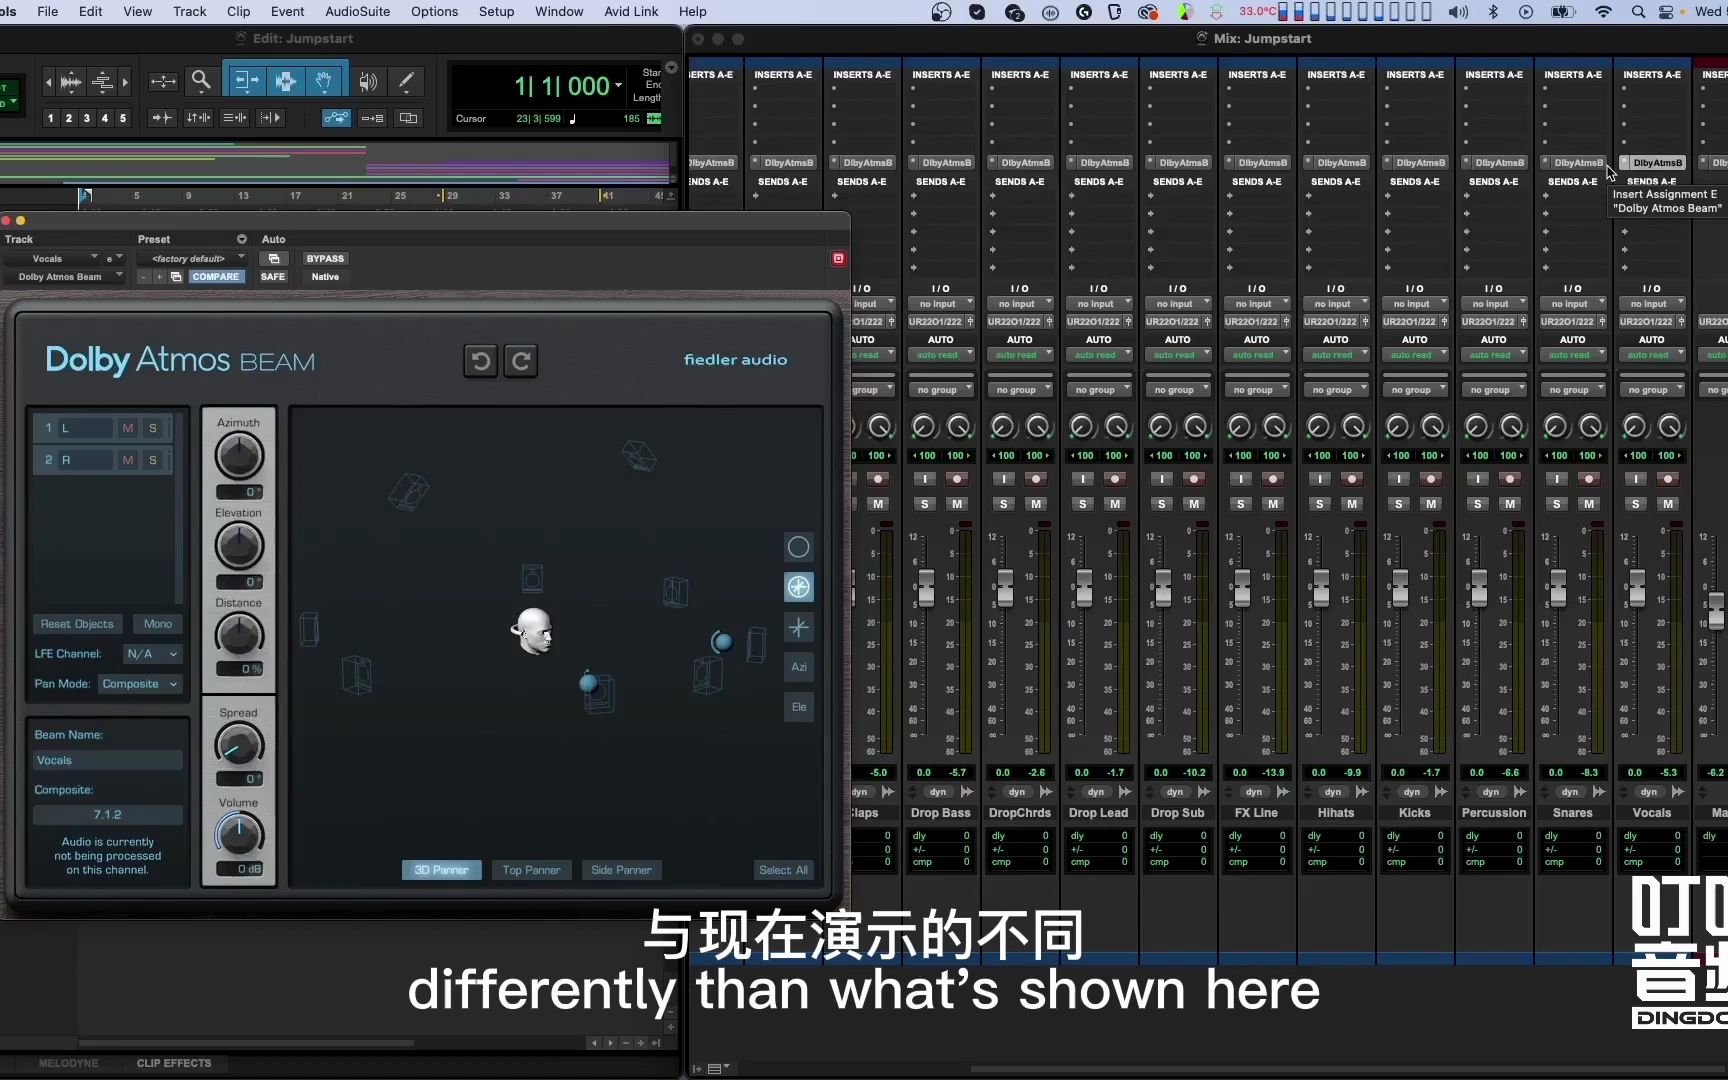
Task: Toggle Link Track and Edit Selection
Action: point(235,118)
